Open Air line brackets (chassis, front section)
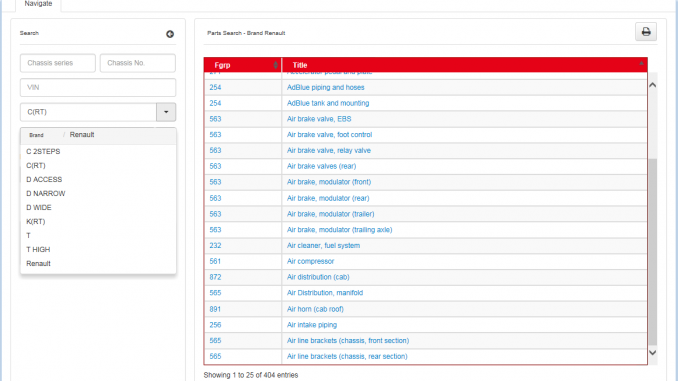Screen dimensions: 678x381 pyautogui.click(x=348, y=341)
